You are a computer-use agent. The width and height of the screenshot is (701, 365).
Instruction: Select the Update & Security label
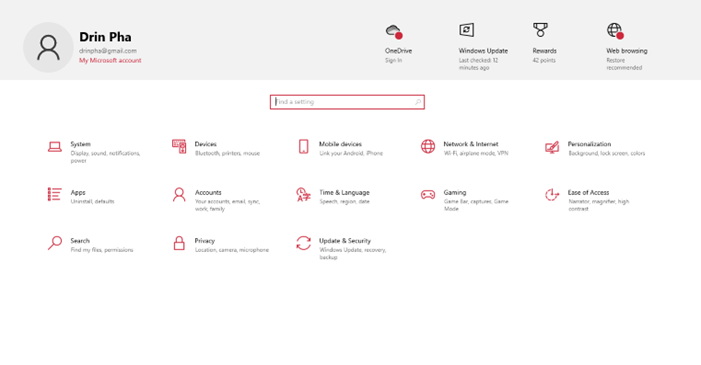pos(345,241)
